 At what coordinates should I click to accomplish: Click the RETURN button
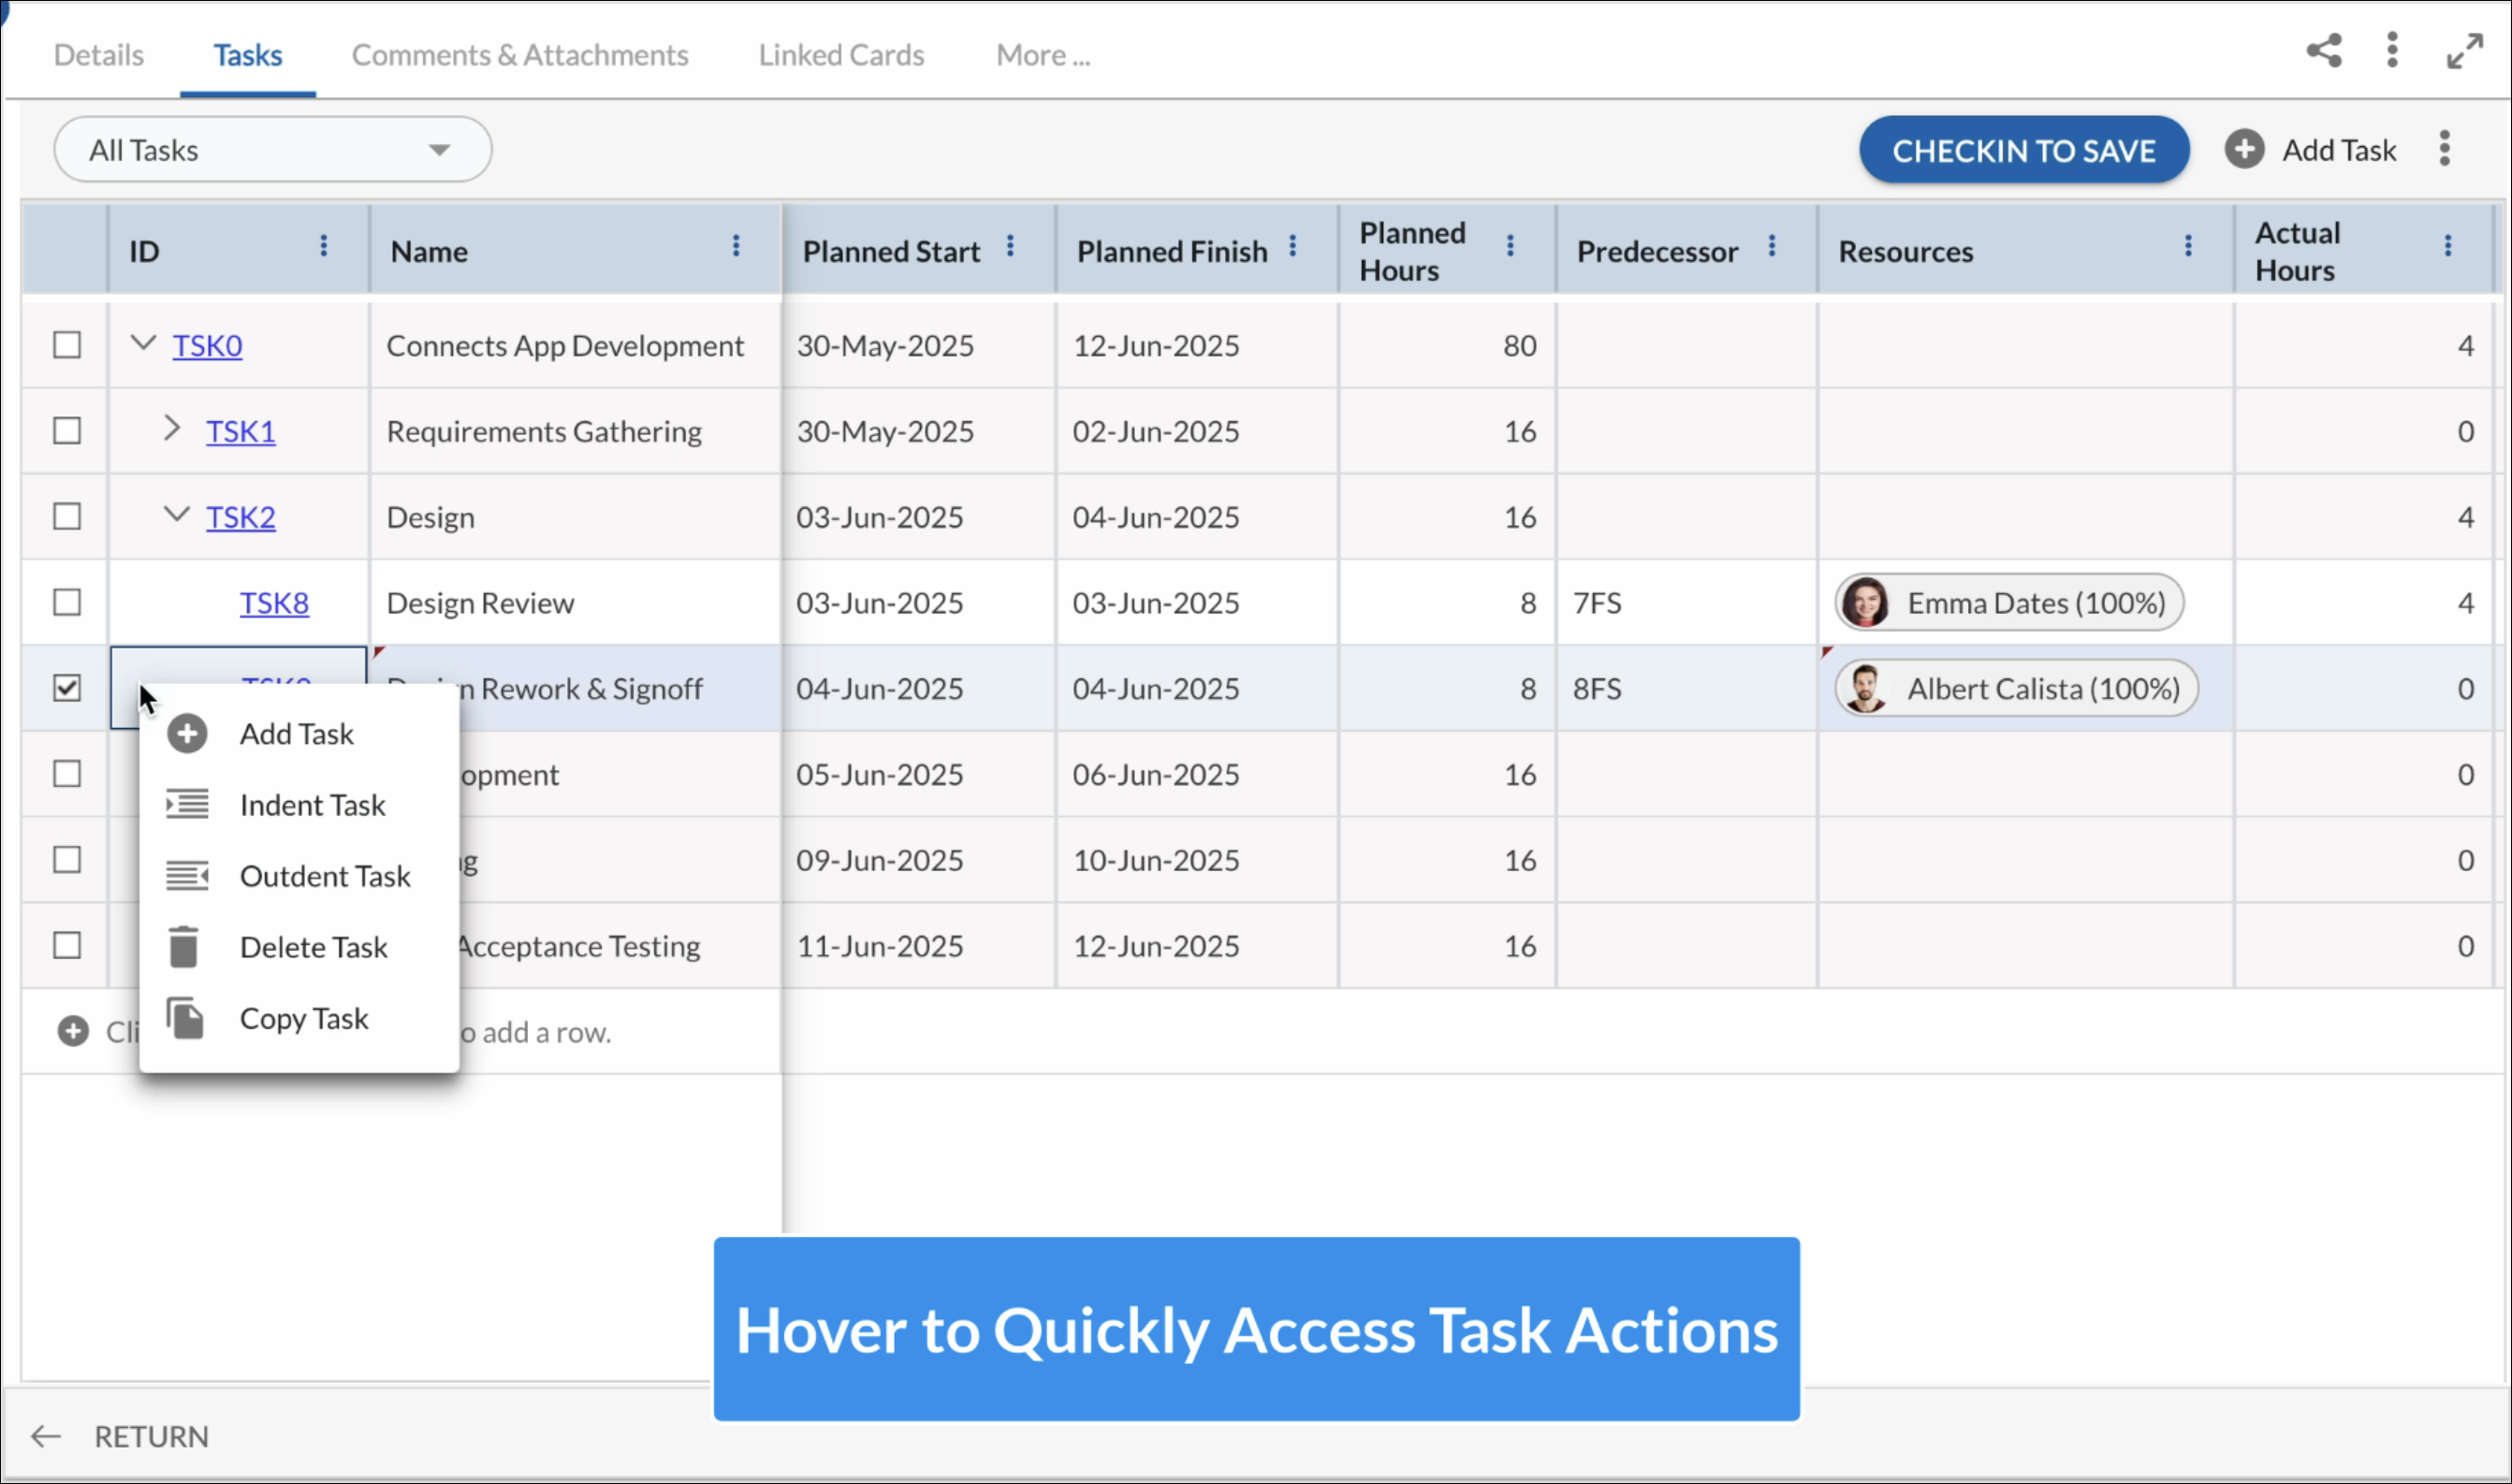[151, 1437]
